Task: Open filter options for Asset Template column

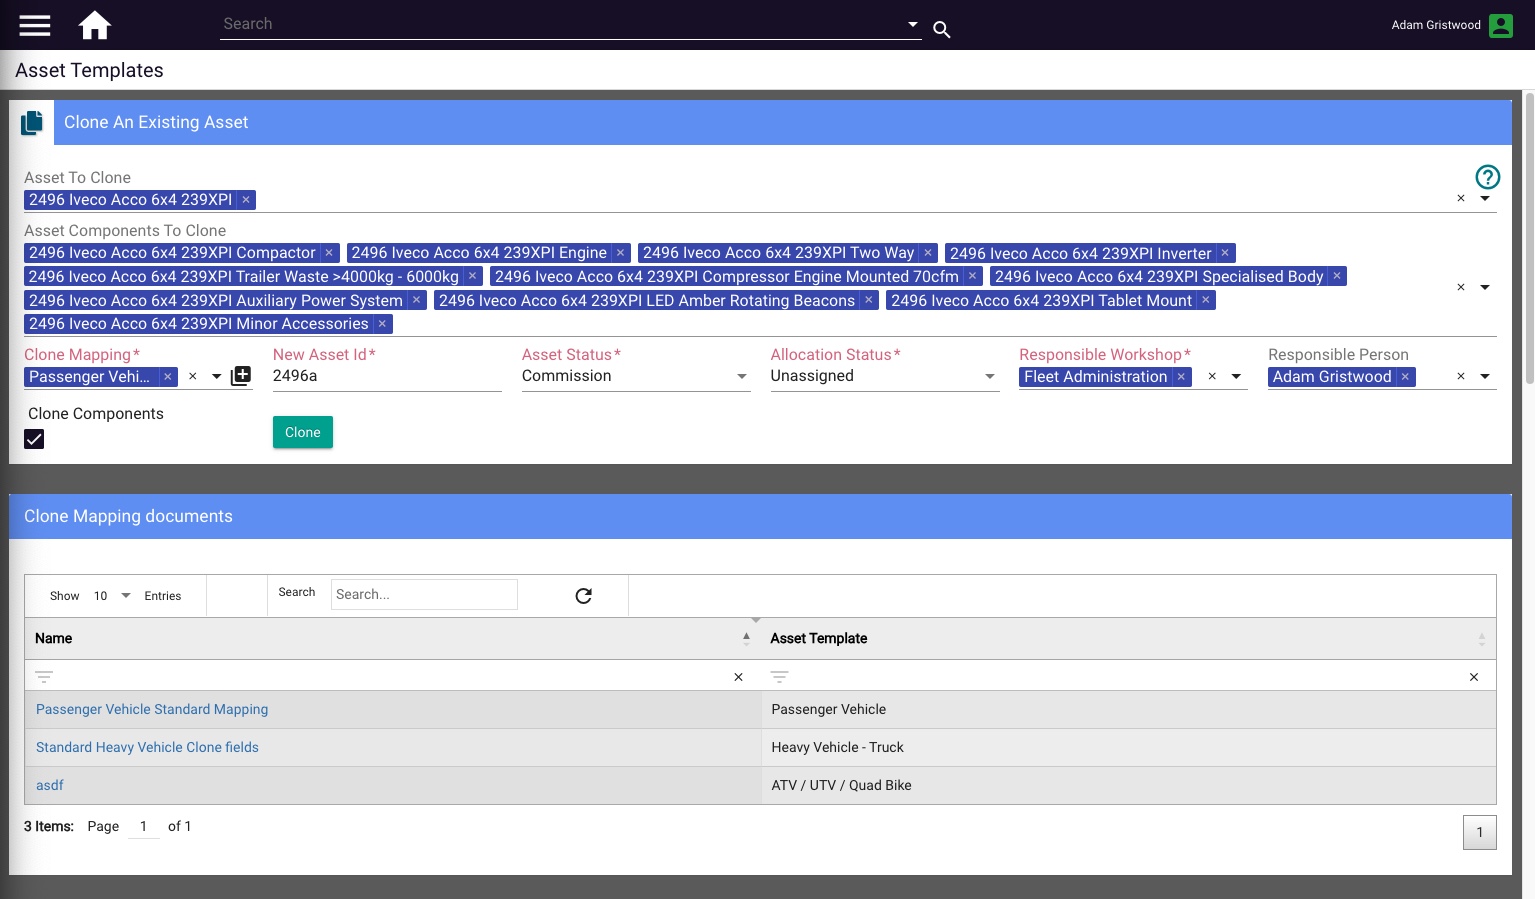Action: click(780, 677)
